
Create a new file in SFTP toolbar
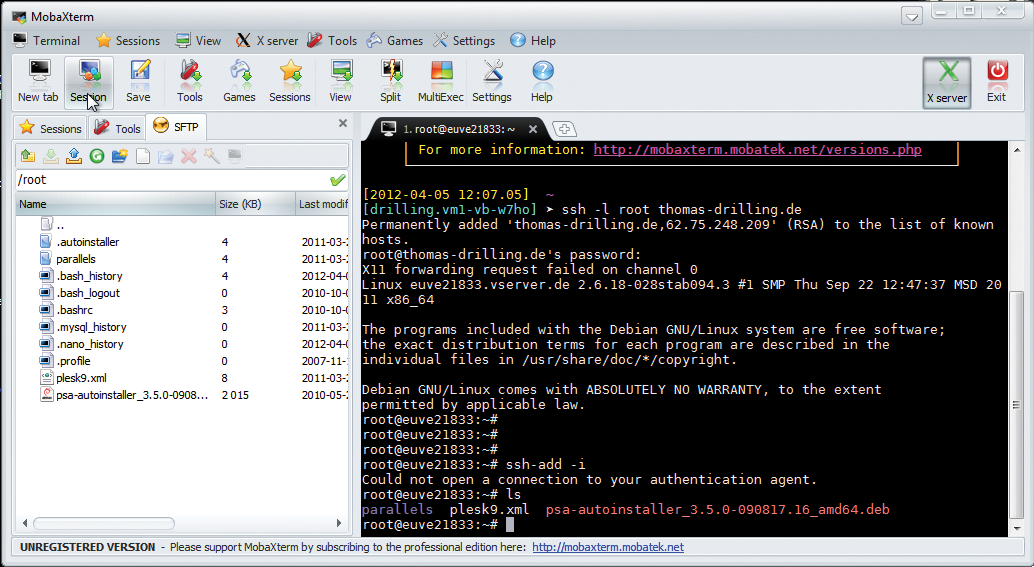click(143, 156)
